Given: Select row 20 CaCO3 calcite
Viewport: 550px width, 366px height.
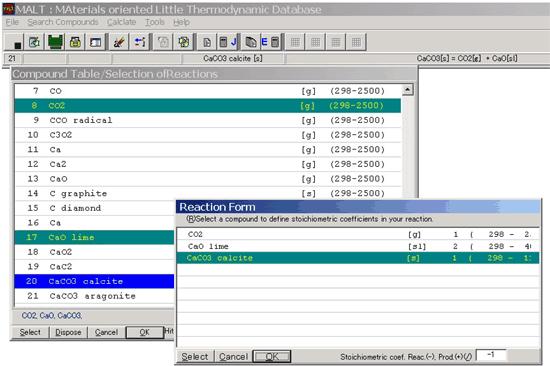Looking at the screenshot, I should click(95, 281).
